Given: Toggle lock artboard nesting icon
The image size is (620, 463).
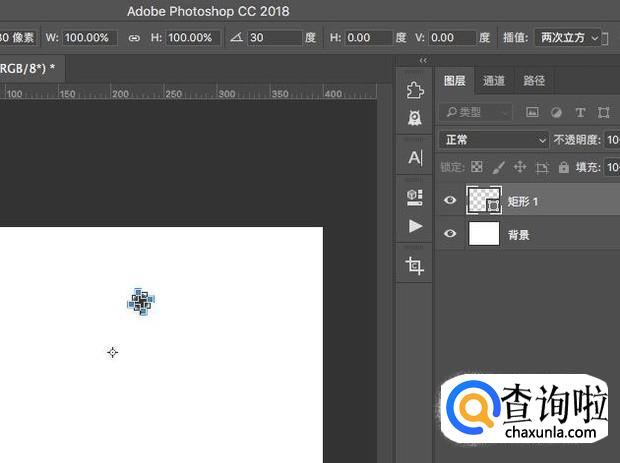Looking at the screenshot, I should pos(542,168).
